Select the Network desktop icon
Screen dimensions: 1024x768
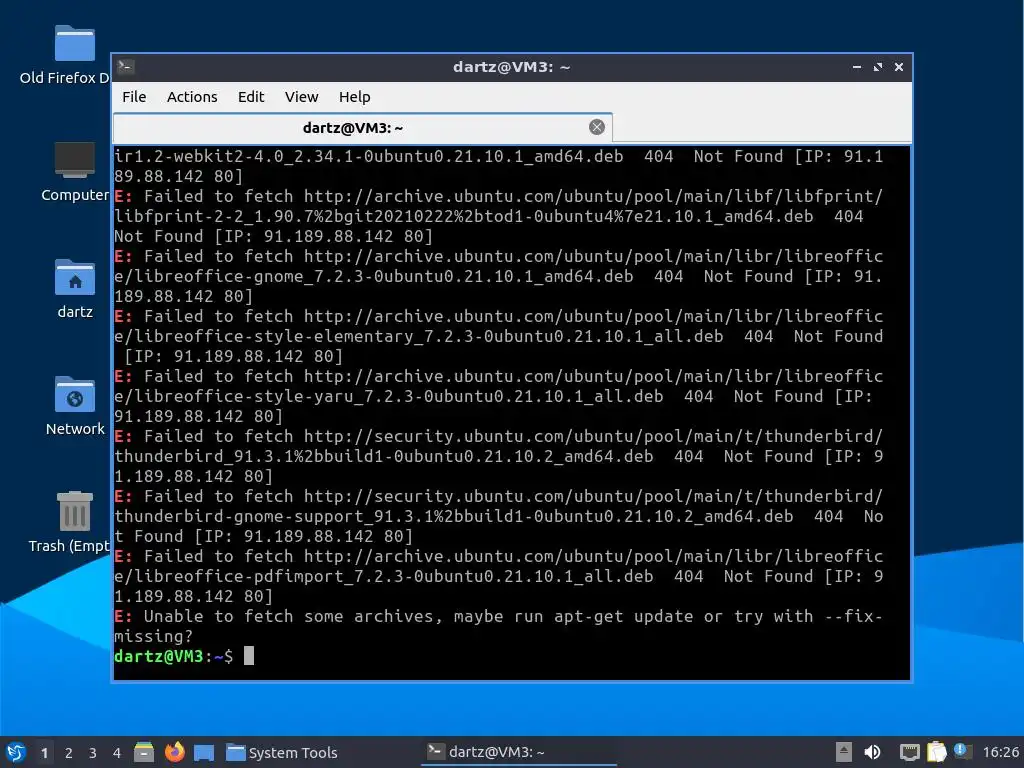[x=74, y=406]
